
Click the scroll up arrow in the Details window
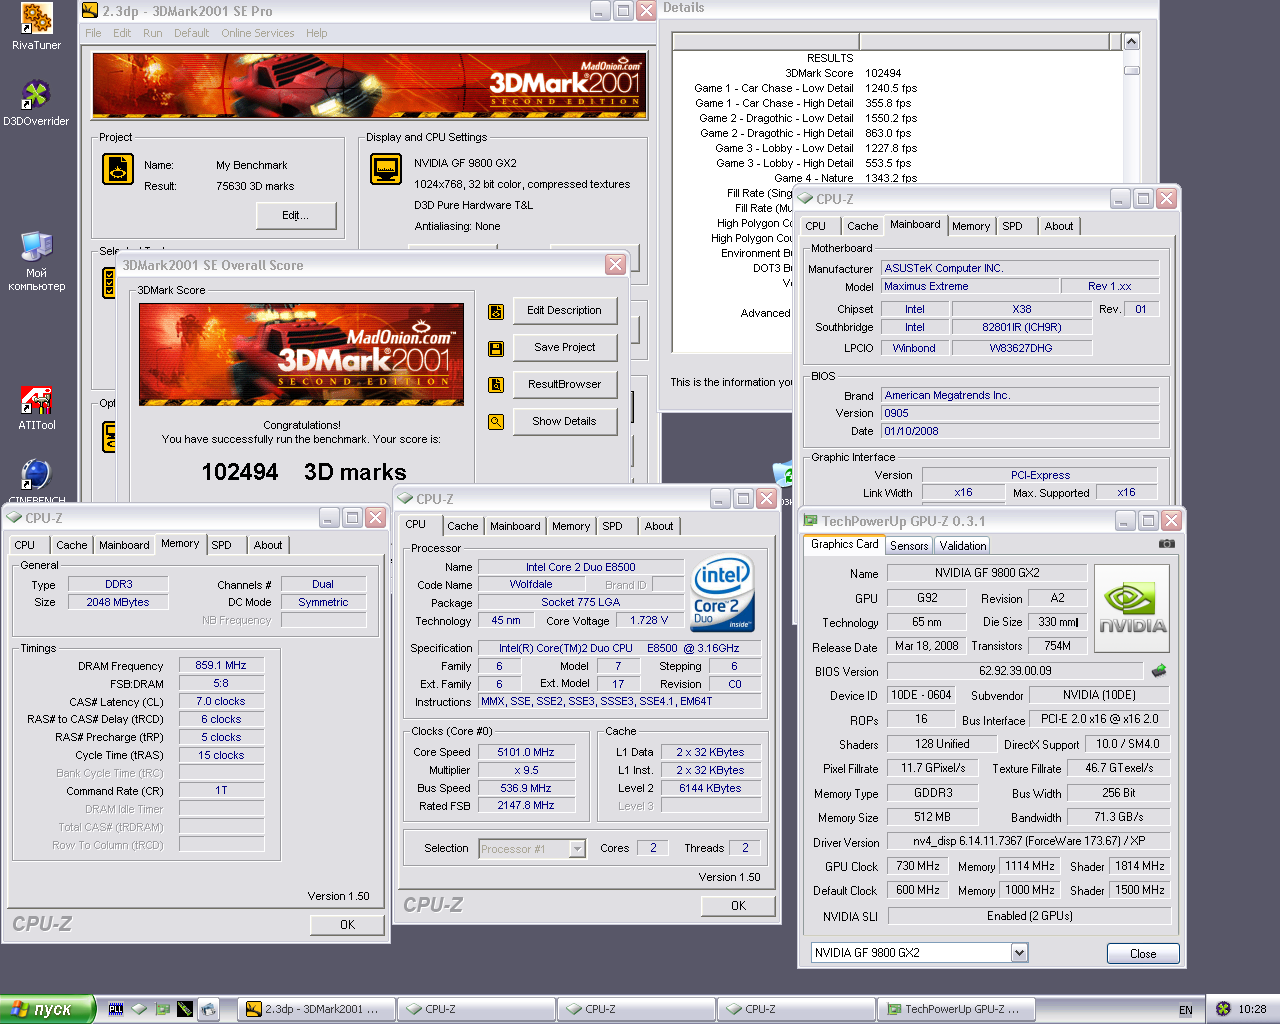[1131, 42]
